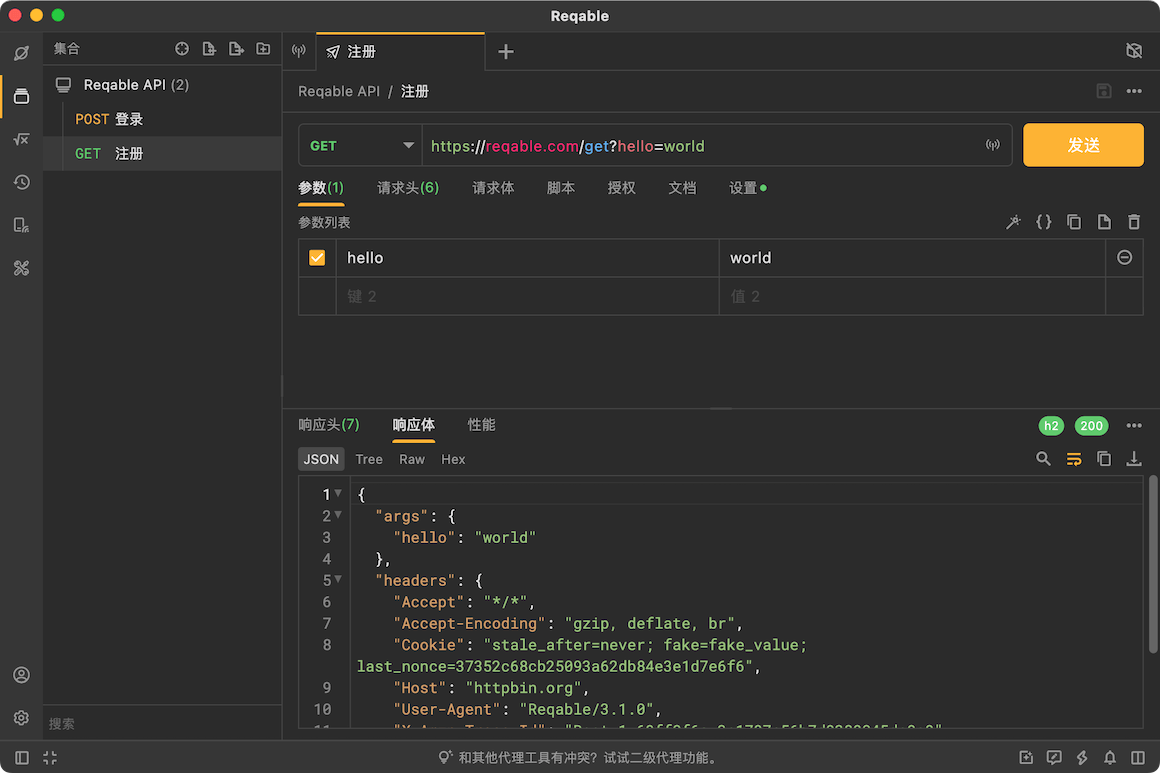Collapse the headers object at line 5
This screenshot has height=773, width=1160.
pos(338,578)
